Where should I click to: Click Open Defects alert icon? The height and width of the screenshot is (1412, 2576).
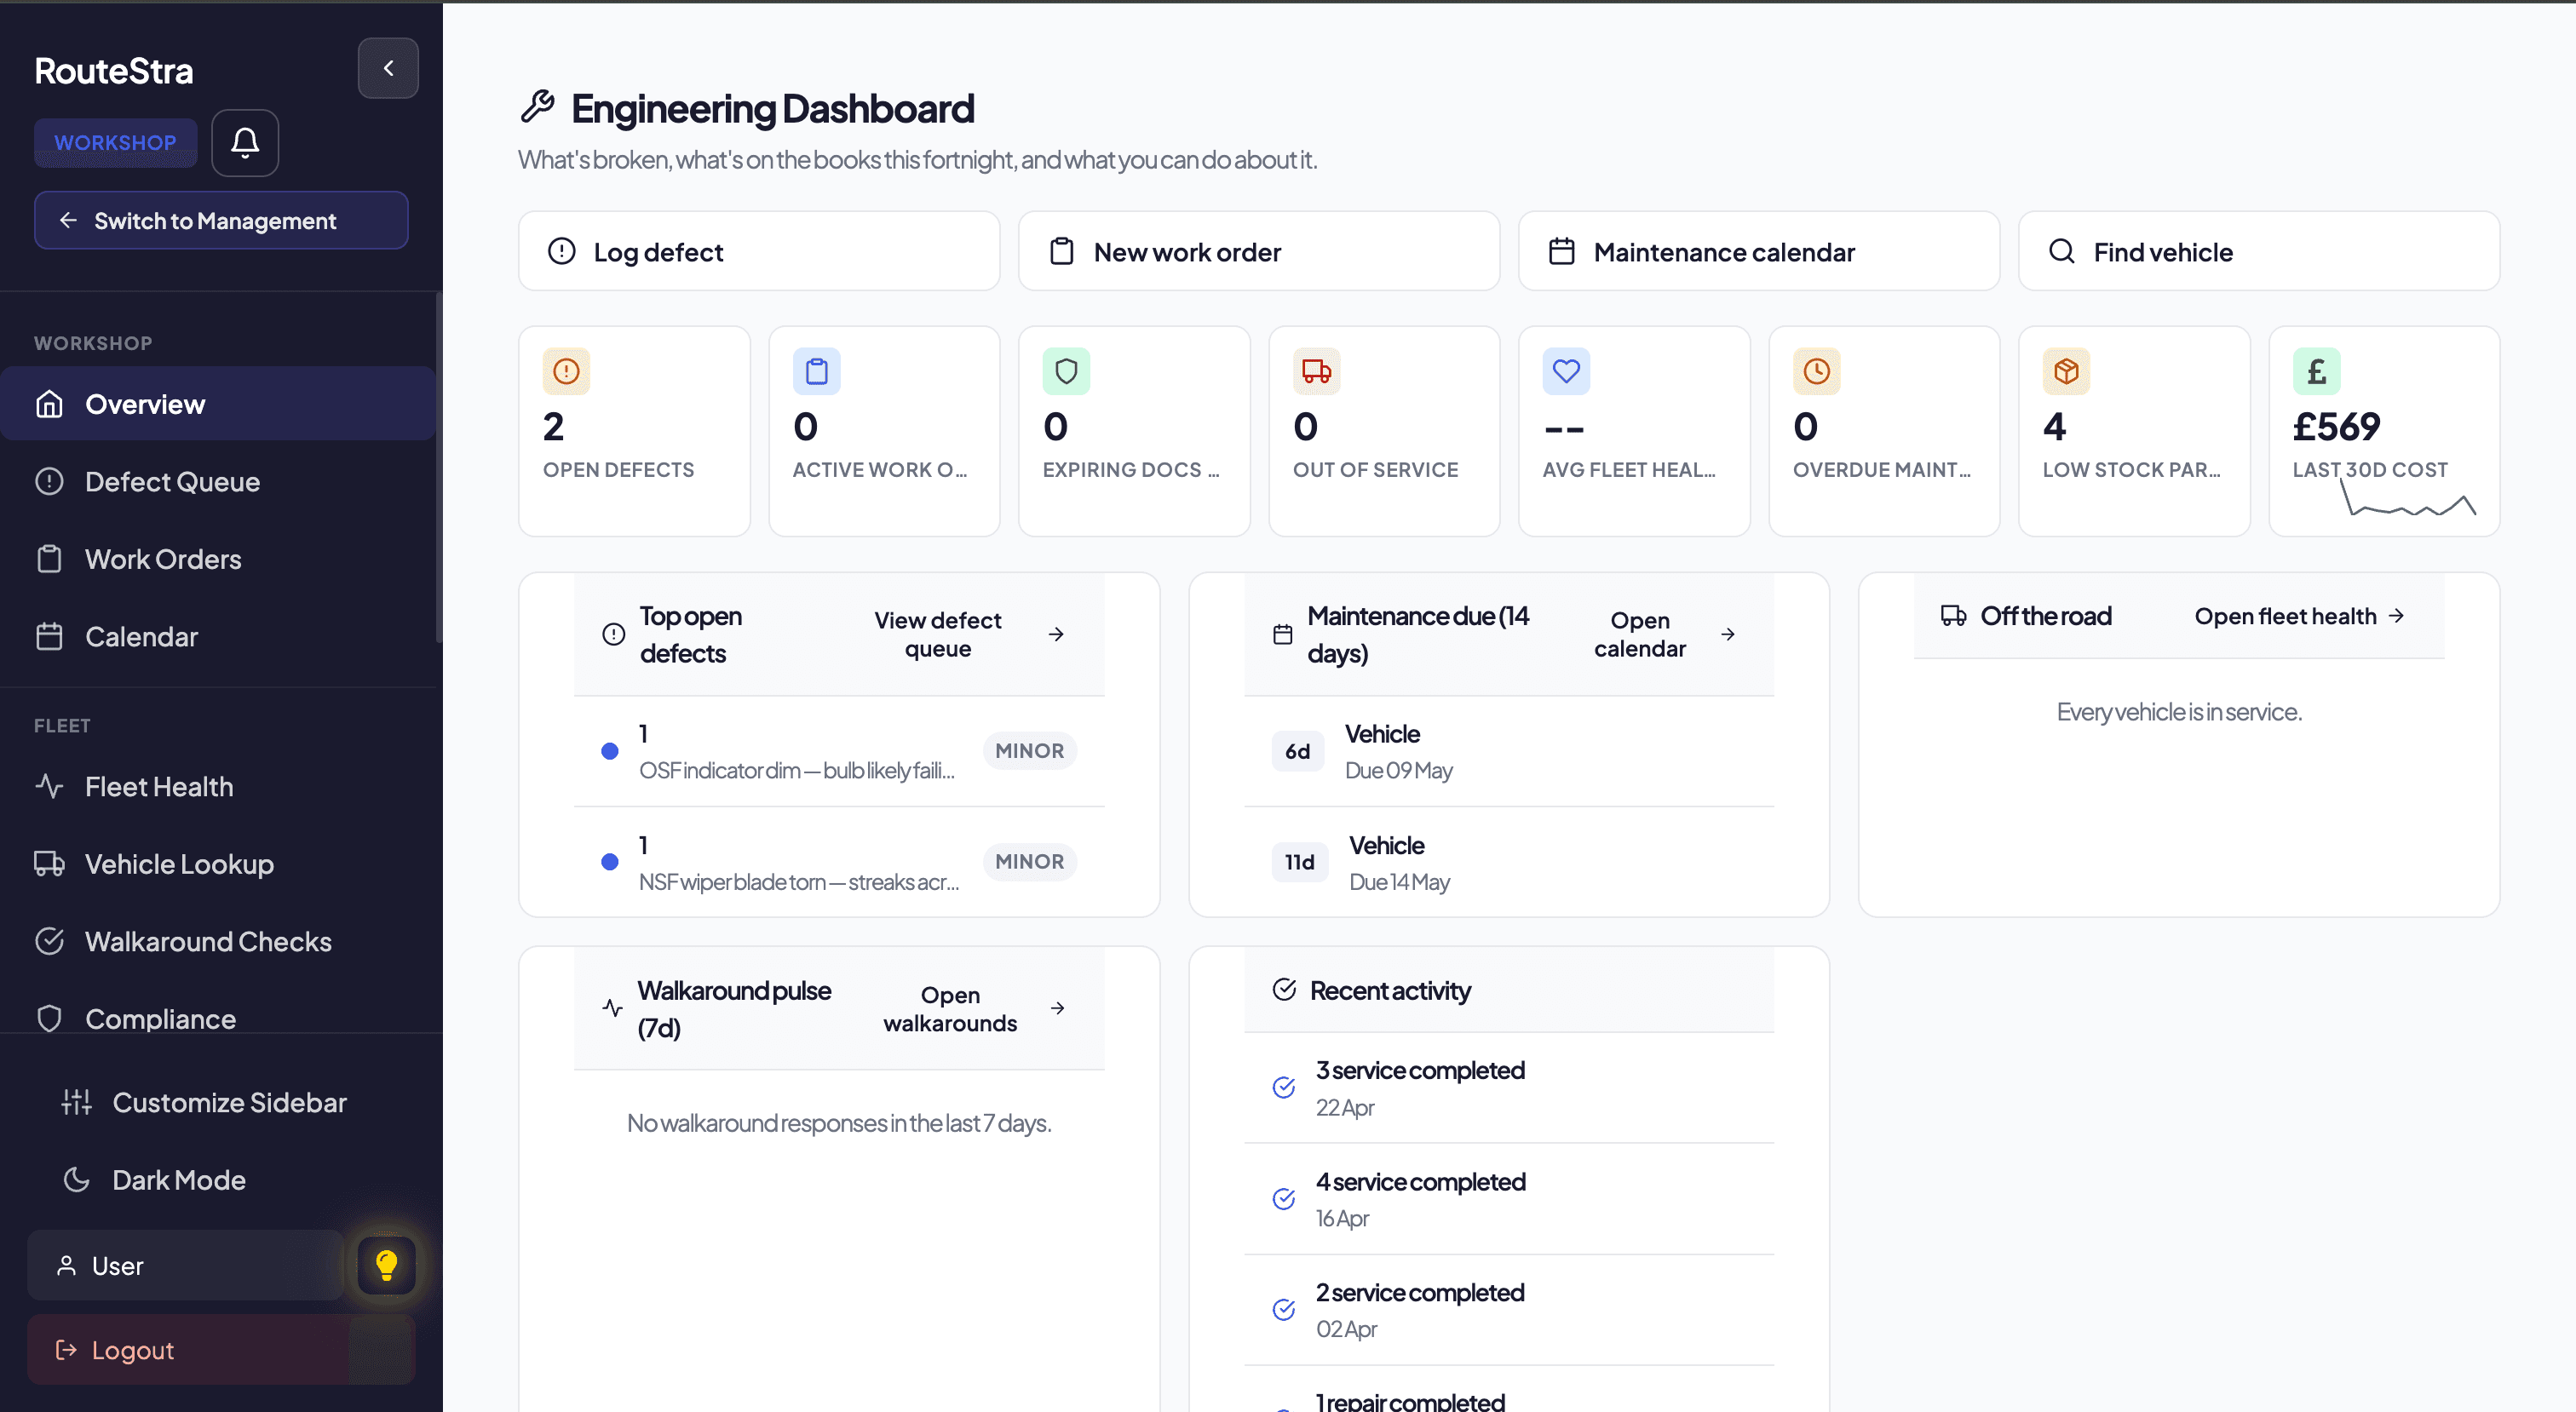coord(567,372)
